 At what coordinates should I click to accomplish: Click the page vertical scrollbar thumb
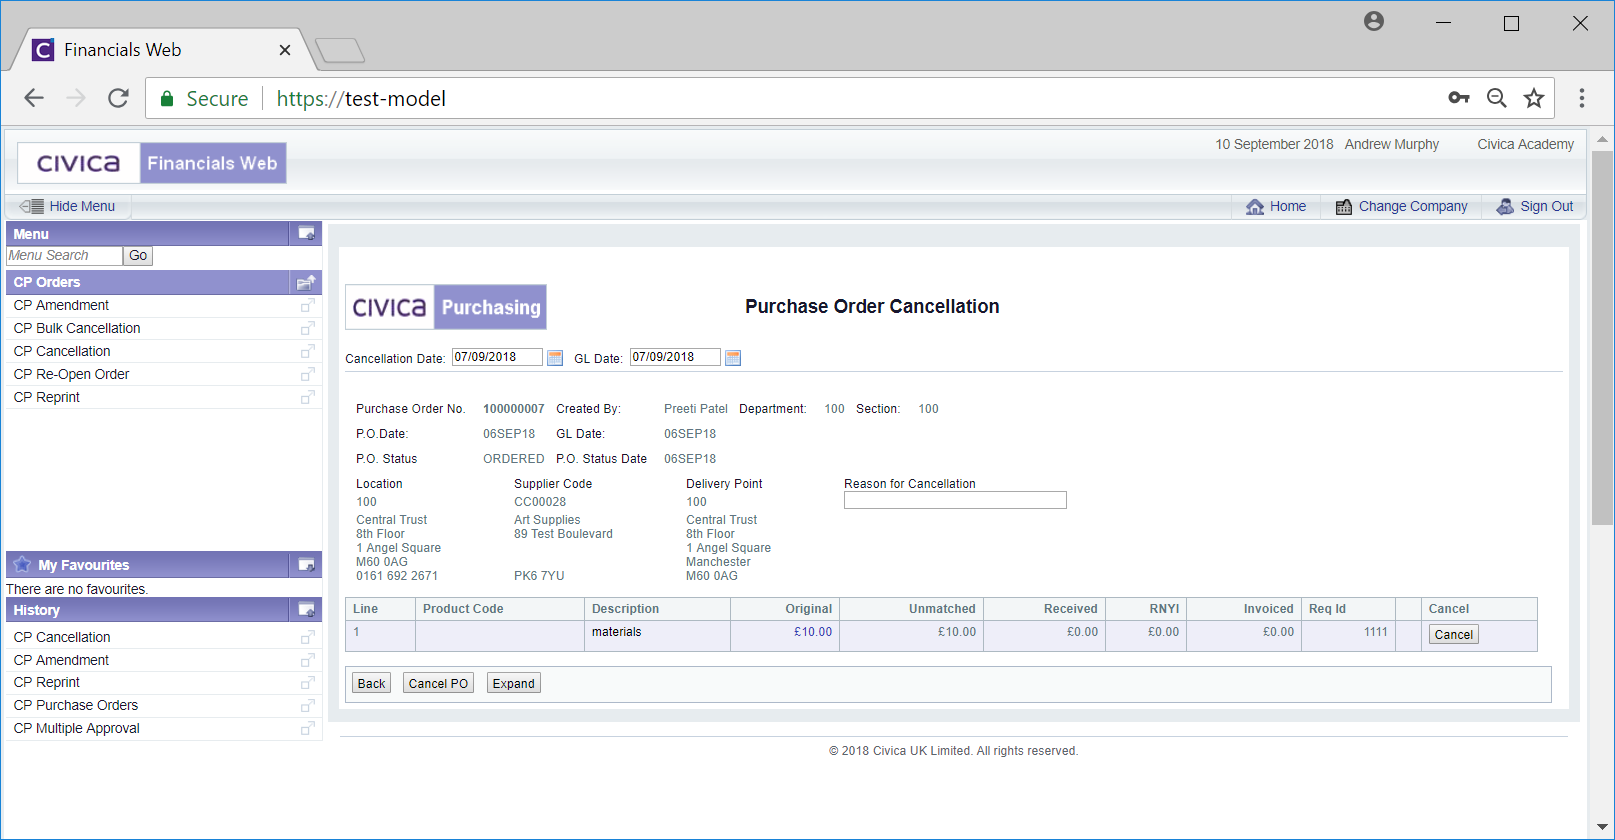tap(1602, 337)
